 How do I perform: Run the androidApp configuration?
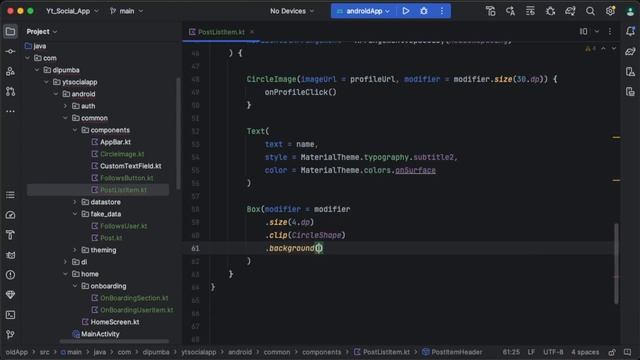[x=406, y=11]
